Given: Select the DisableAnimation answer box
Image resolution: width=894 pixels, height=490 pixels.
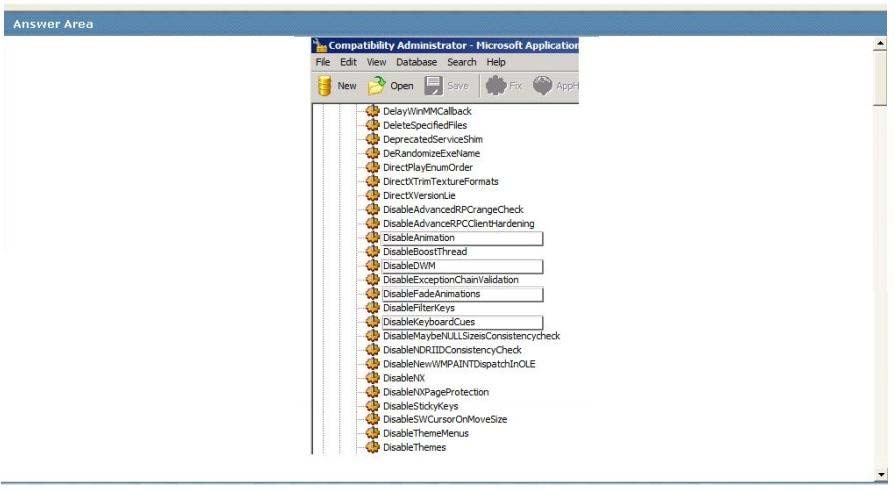Looking at the screenshot, I should pyautogui.click(x=461, y=238).
